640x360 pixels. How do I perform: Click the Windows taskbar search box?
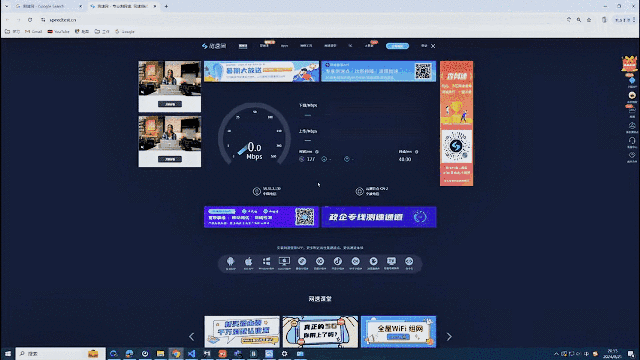(60, 354)
